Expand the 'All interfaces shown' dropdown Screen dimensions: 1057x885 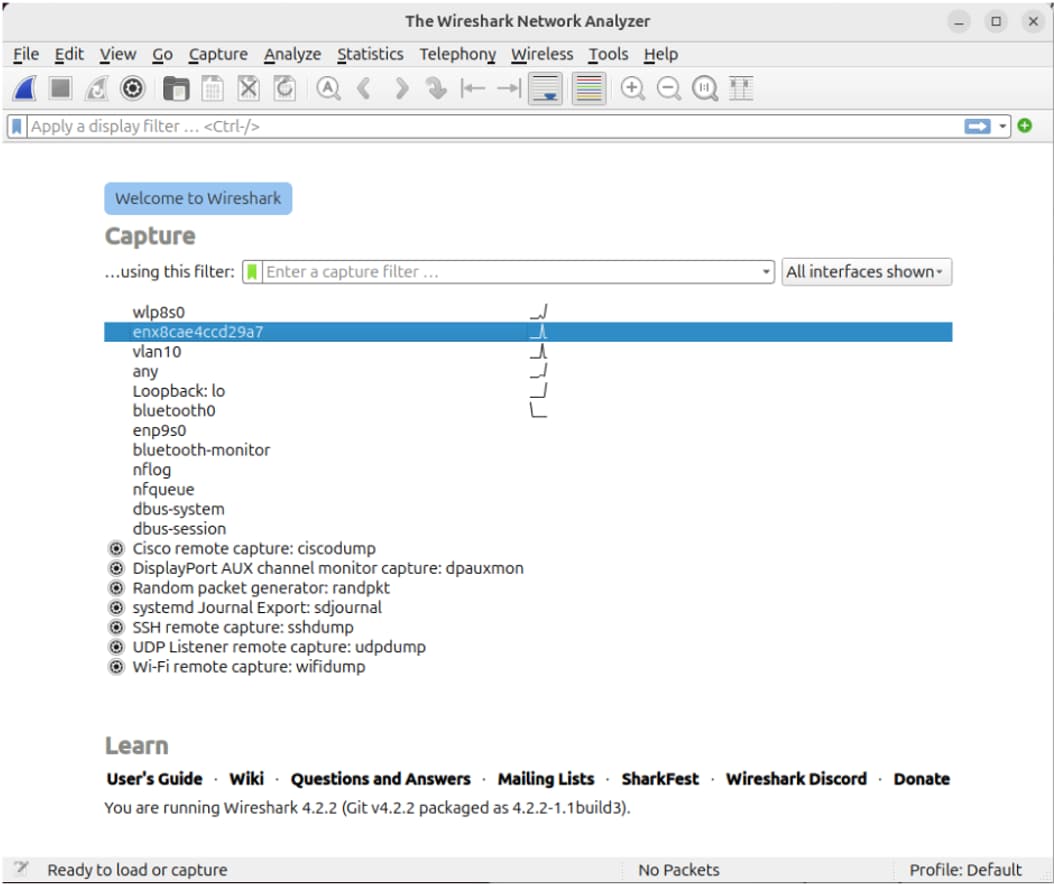pos(866,272)
